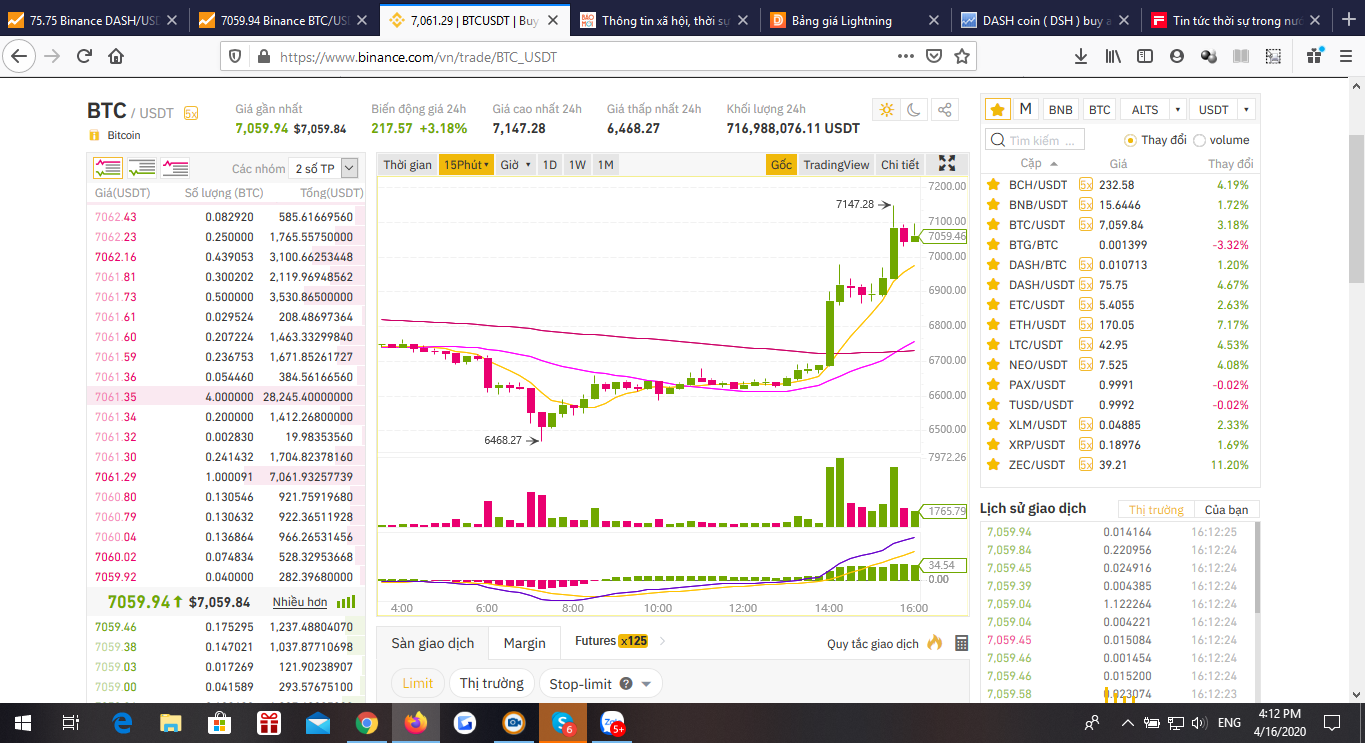The image size is (1365, 743).
Task: Switch to light theme with the sun icon
Action: 886,110
